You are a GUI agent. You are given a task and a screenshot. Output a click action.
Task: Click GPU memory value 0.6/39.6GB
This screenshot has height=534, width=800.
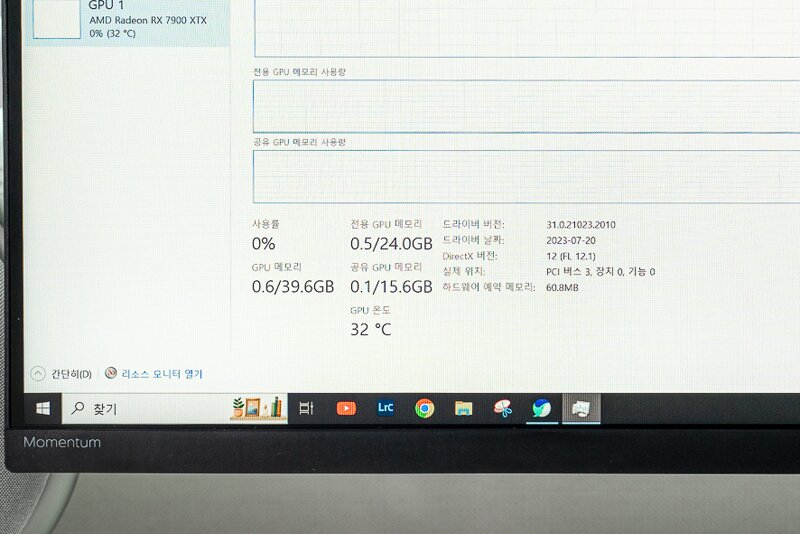click(293, 287)
